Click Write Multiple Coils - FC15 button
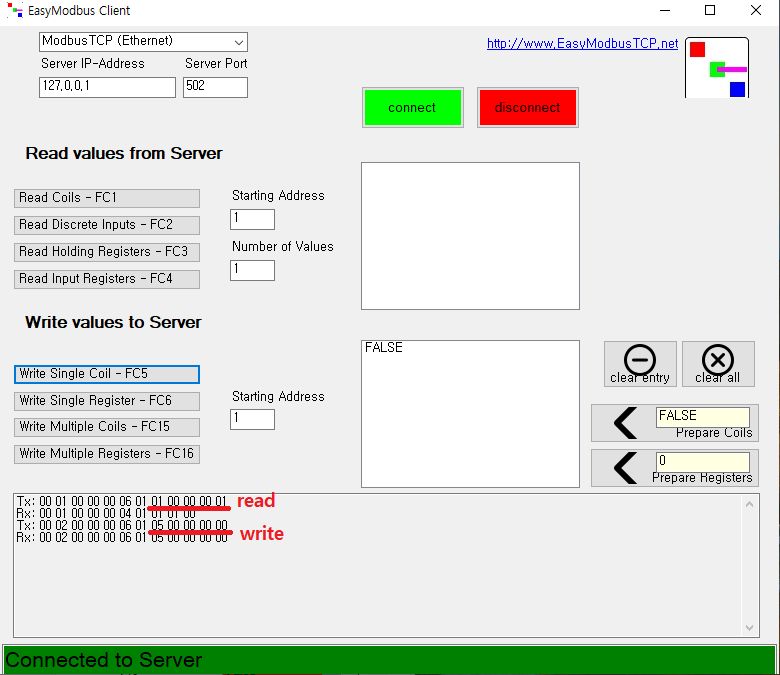Image resolution: width=780 pixels, height=675 pixels. point(107,427)
